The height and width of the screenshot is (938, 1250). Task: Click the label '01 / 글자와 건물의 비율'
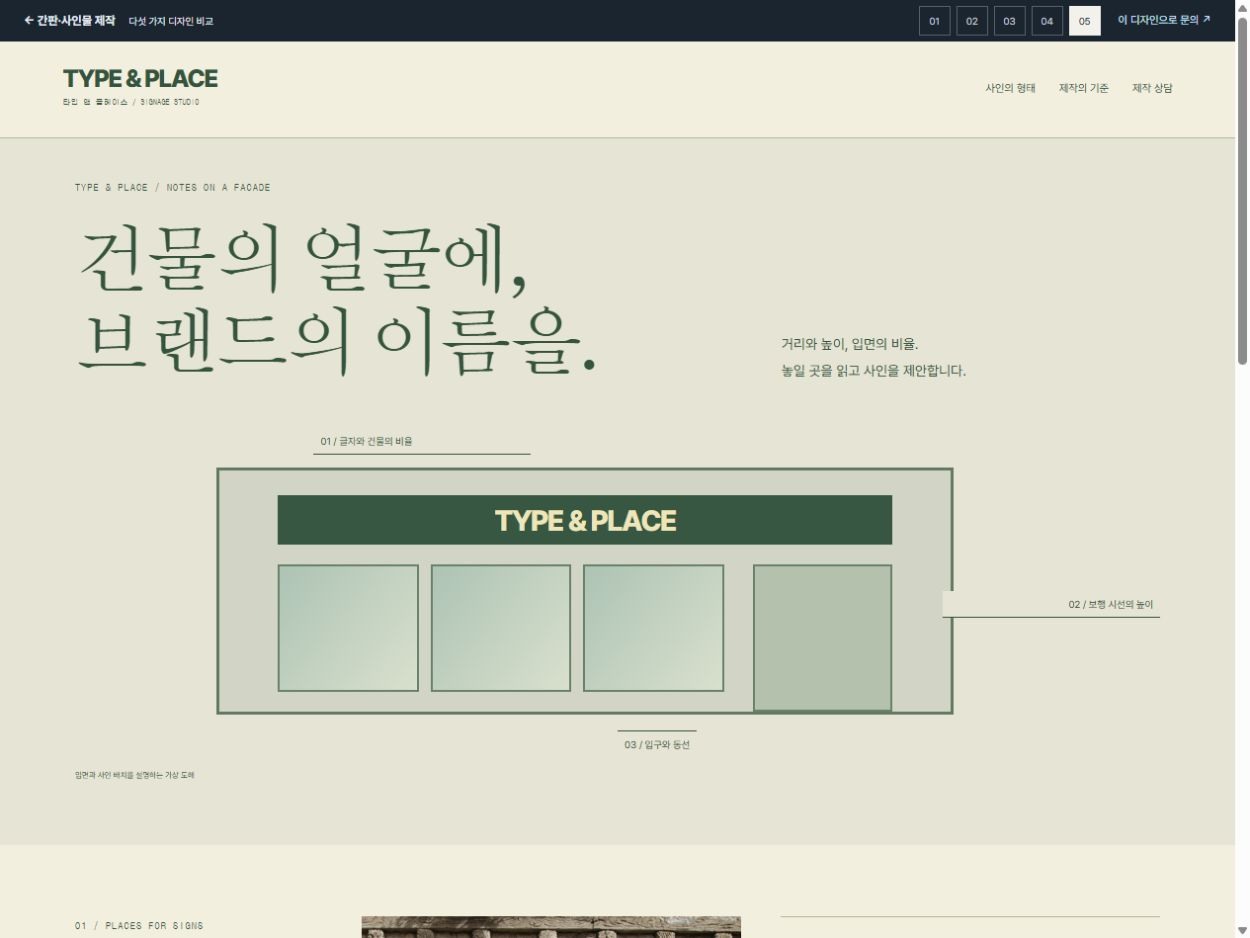[366, 441]
